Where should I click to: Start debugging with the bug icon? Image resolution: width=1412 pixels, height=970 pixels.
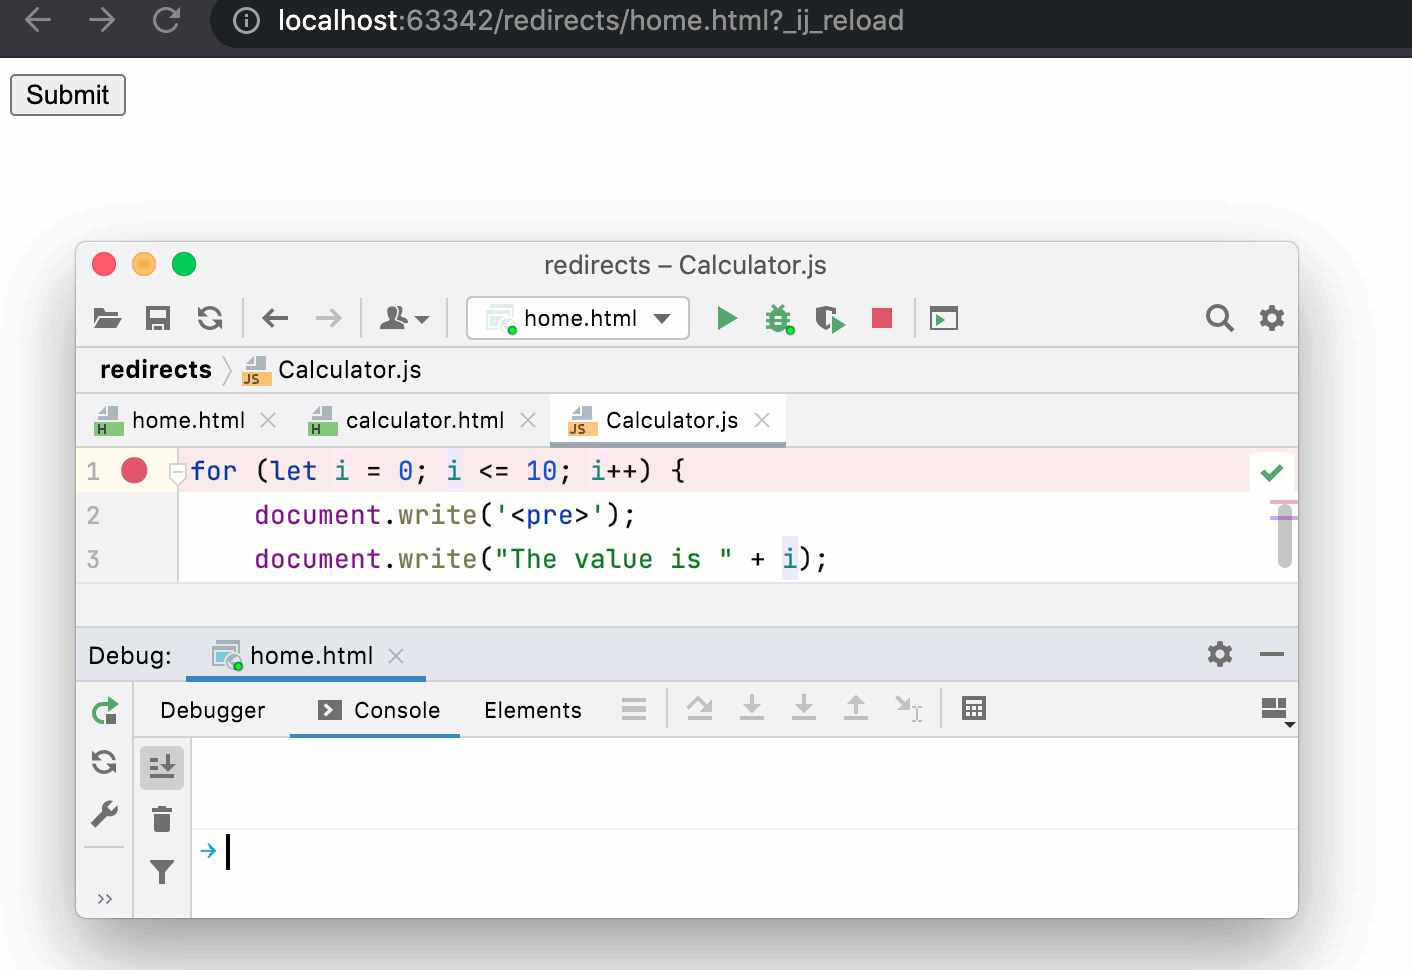click(778, 318)
